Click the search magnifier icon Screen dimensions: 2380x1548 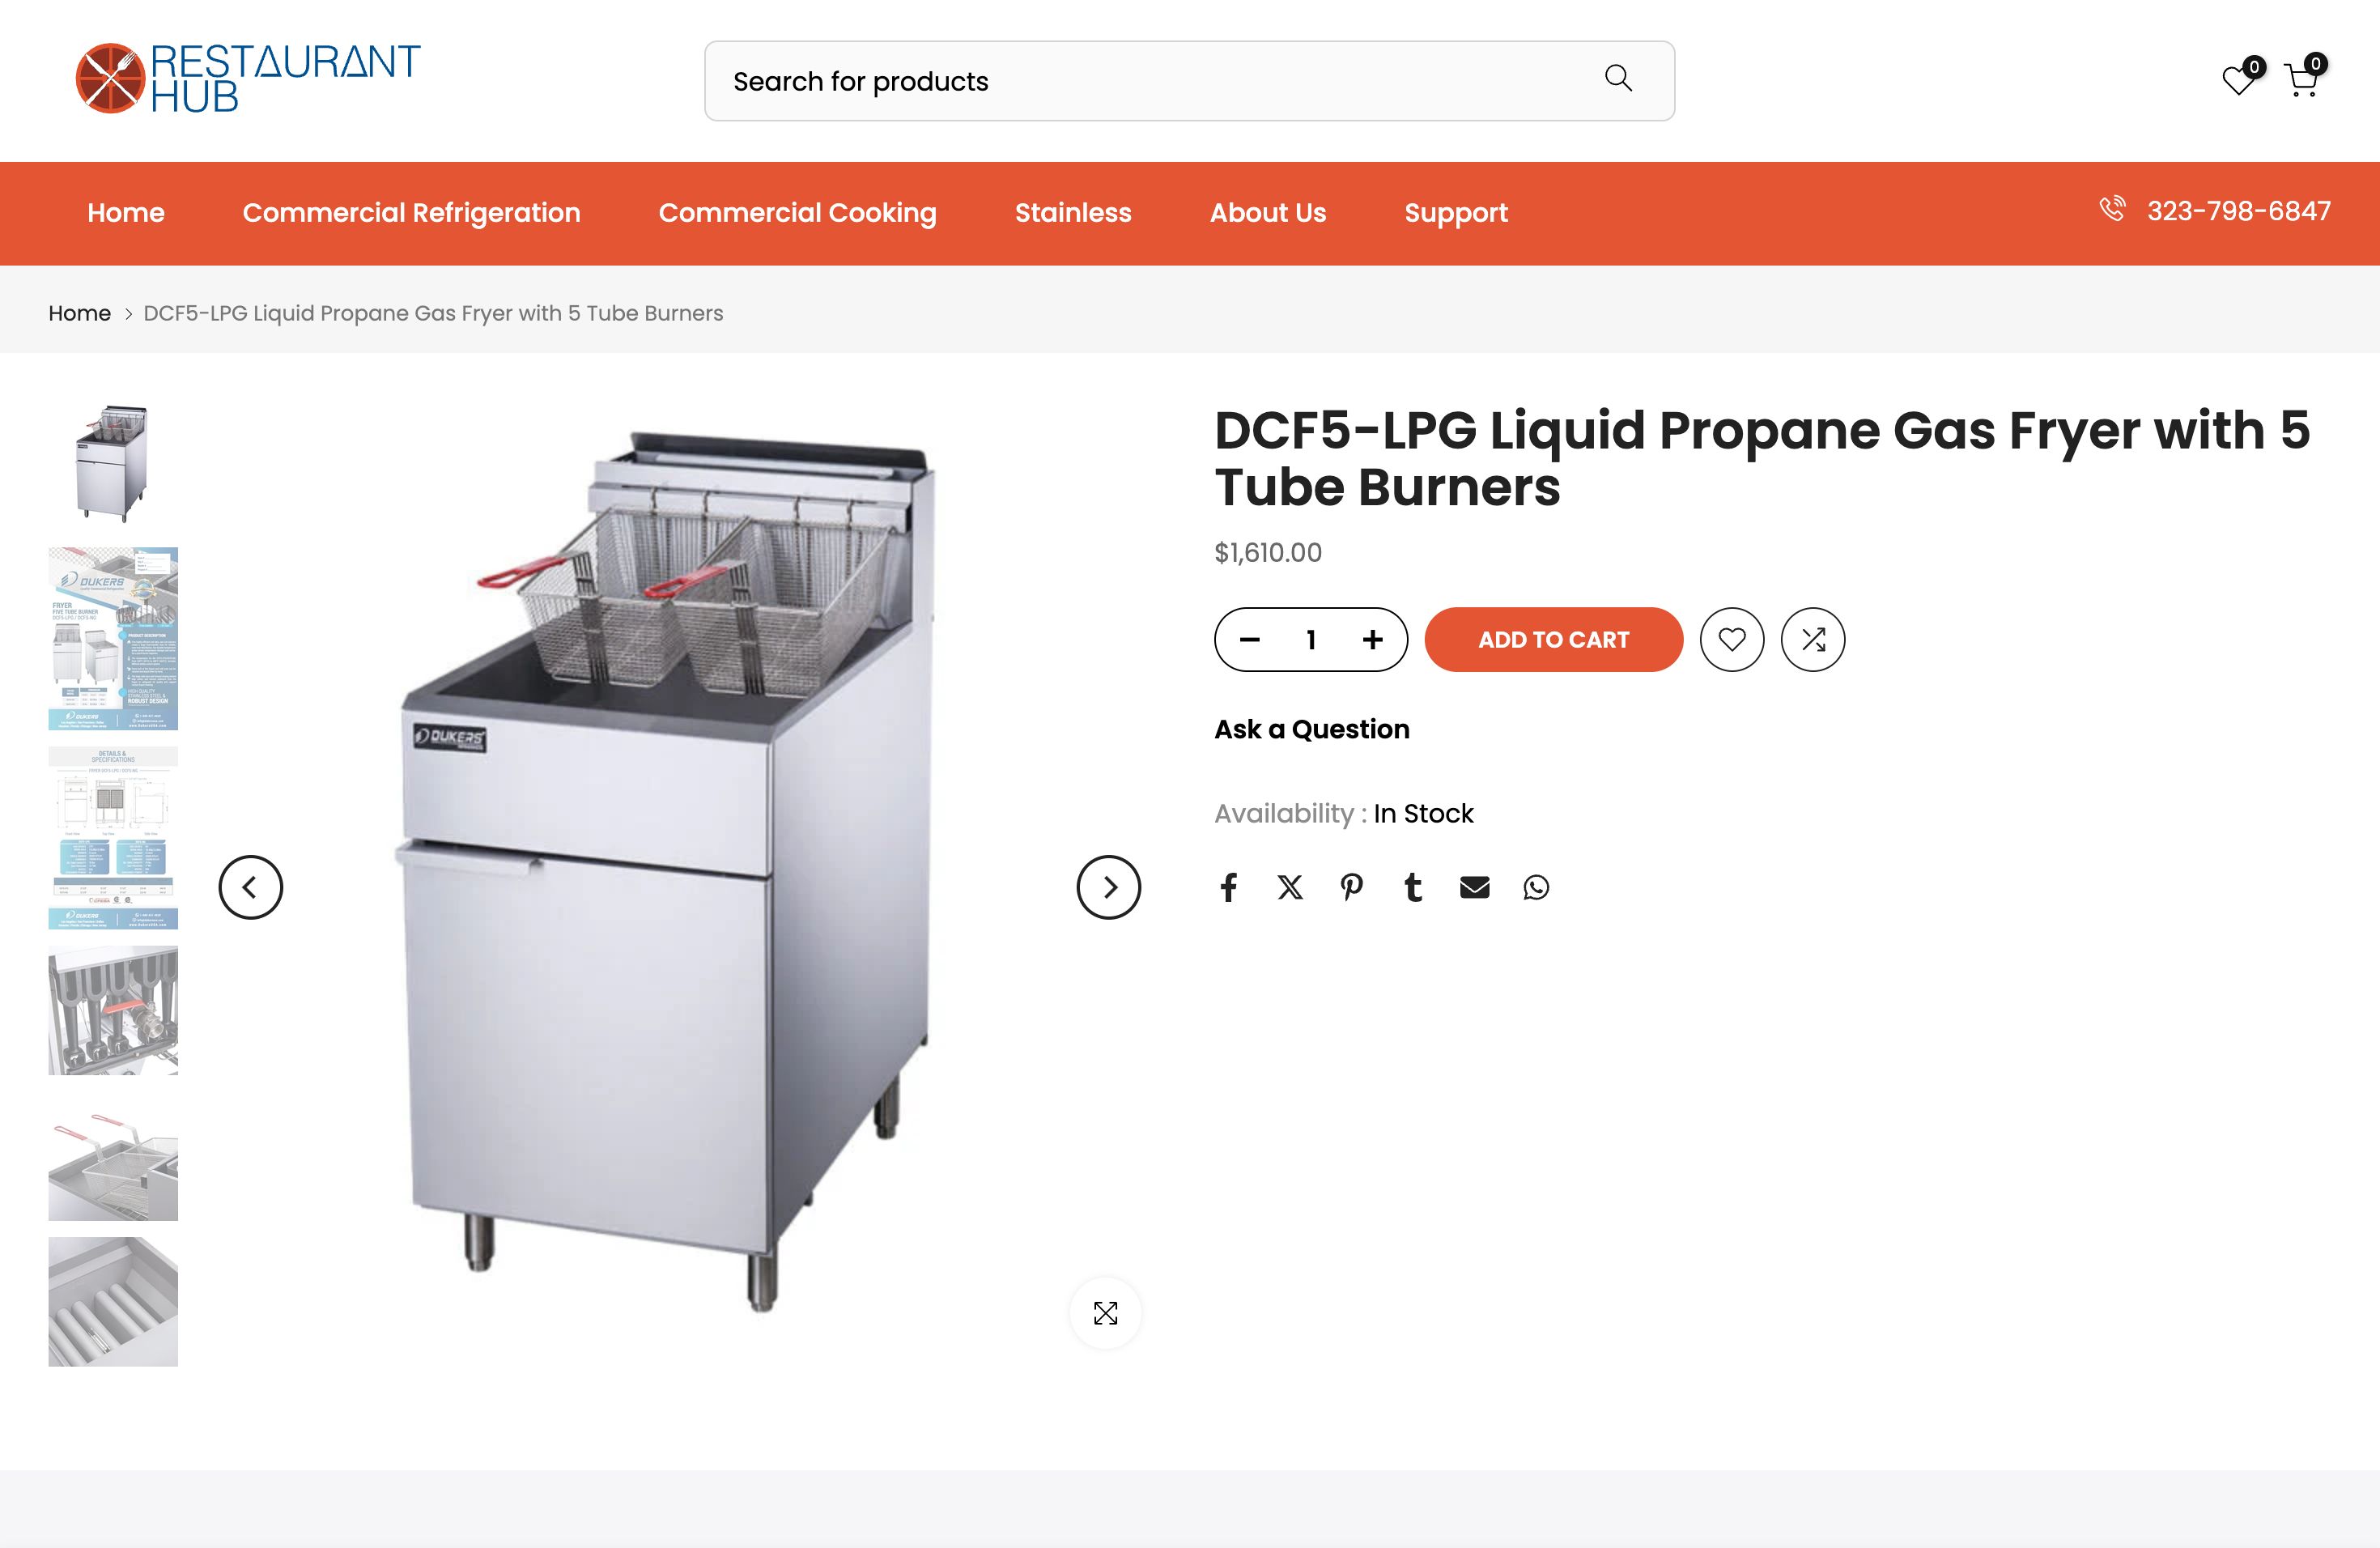click(1618, 78)
